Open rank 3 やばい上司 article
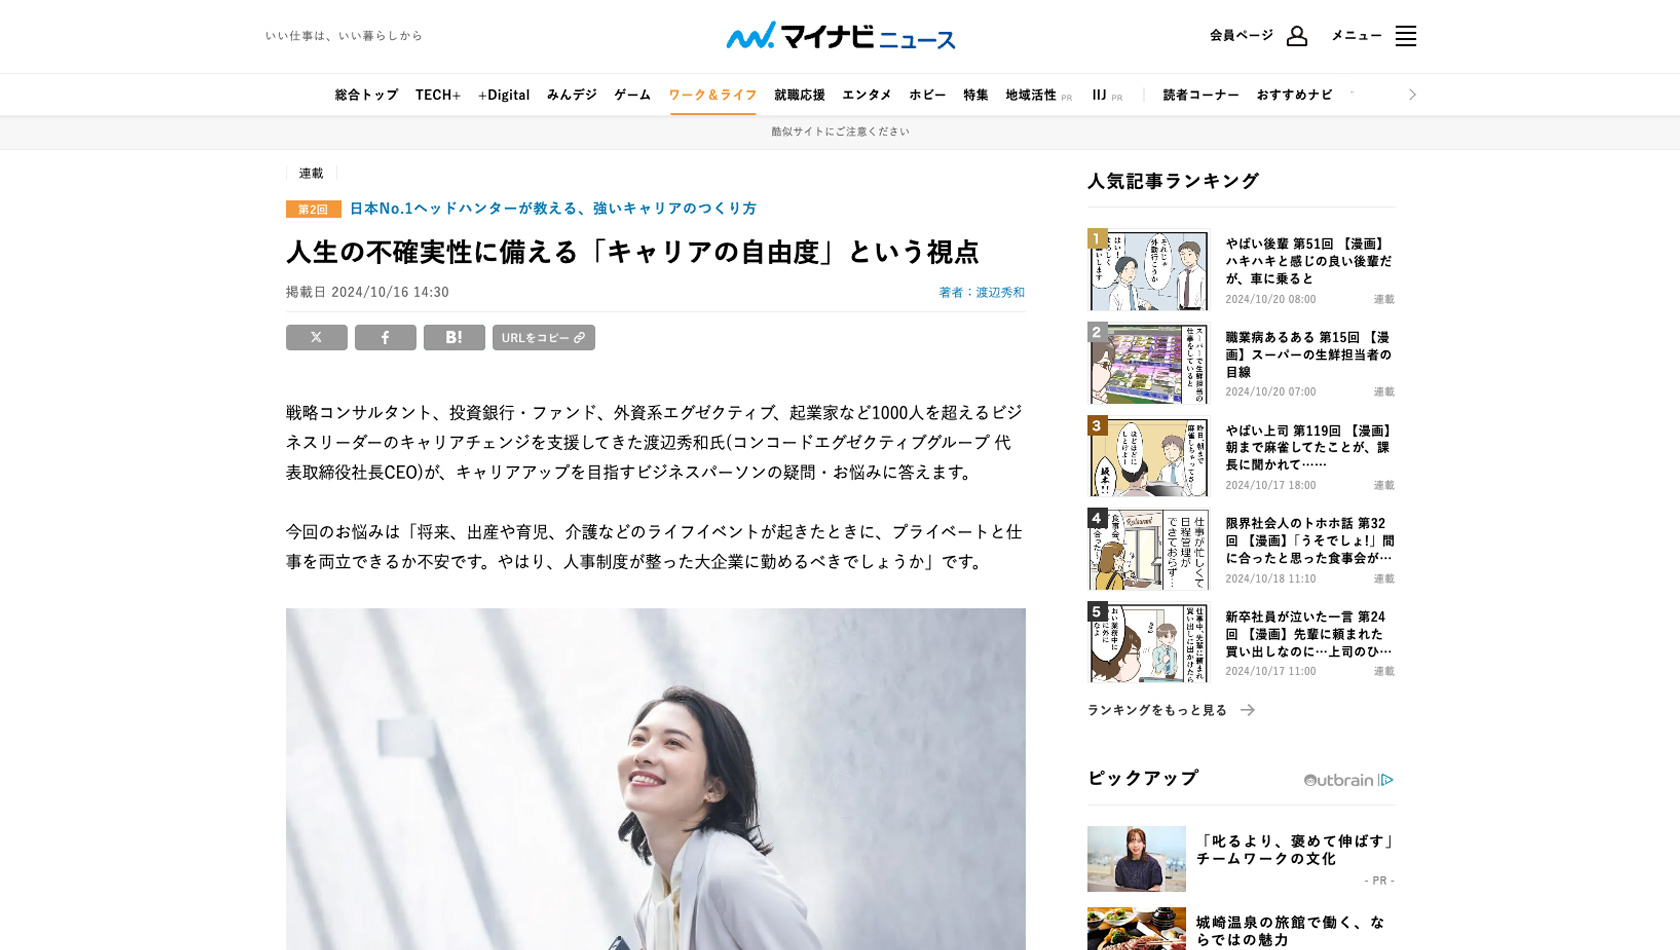Screen dimensions: 1680x950 1309,448
